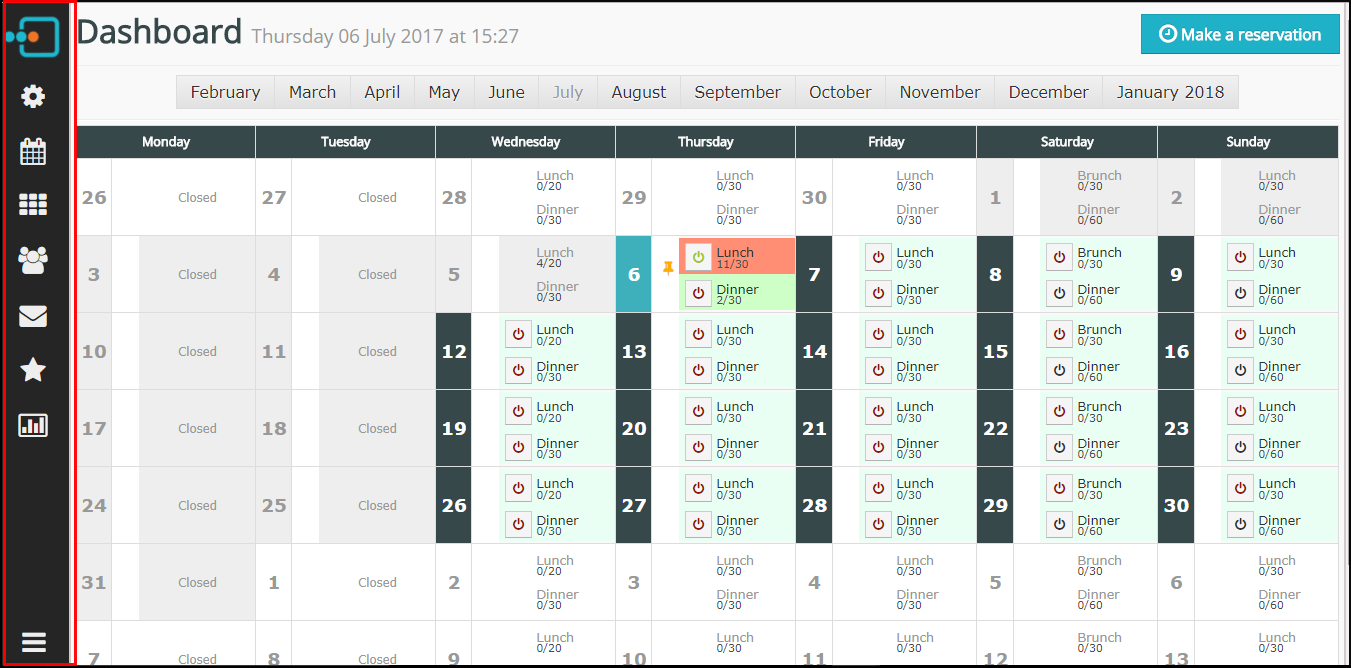Open the customers group icon

(x=33, y=261)
